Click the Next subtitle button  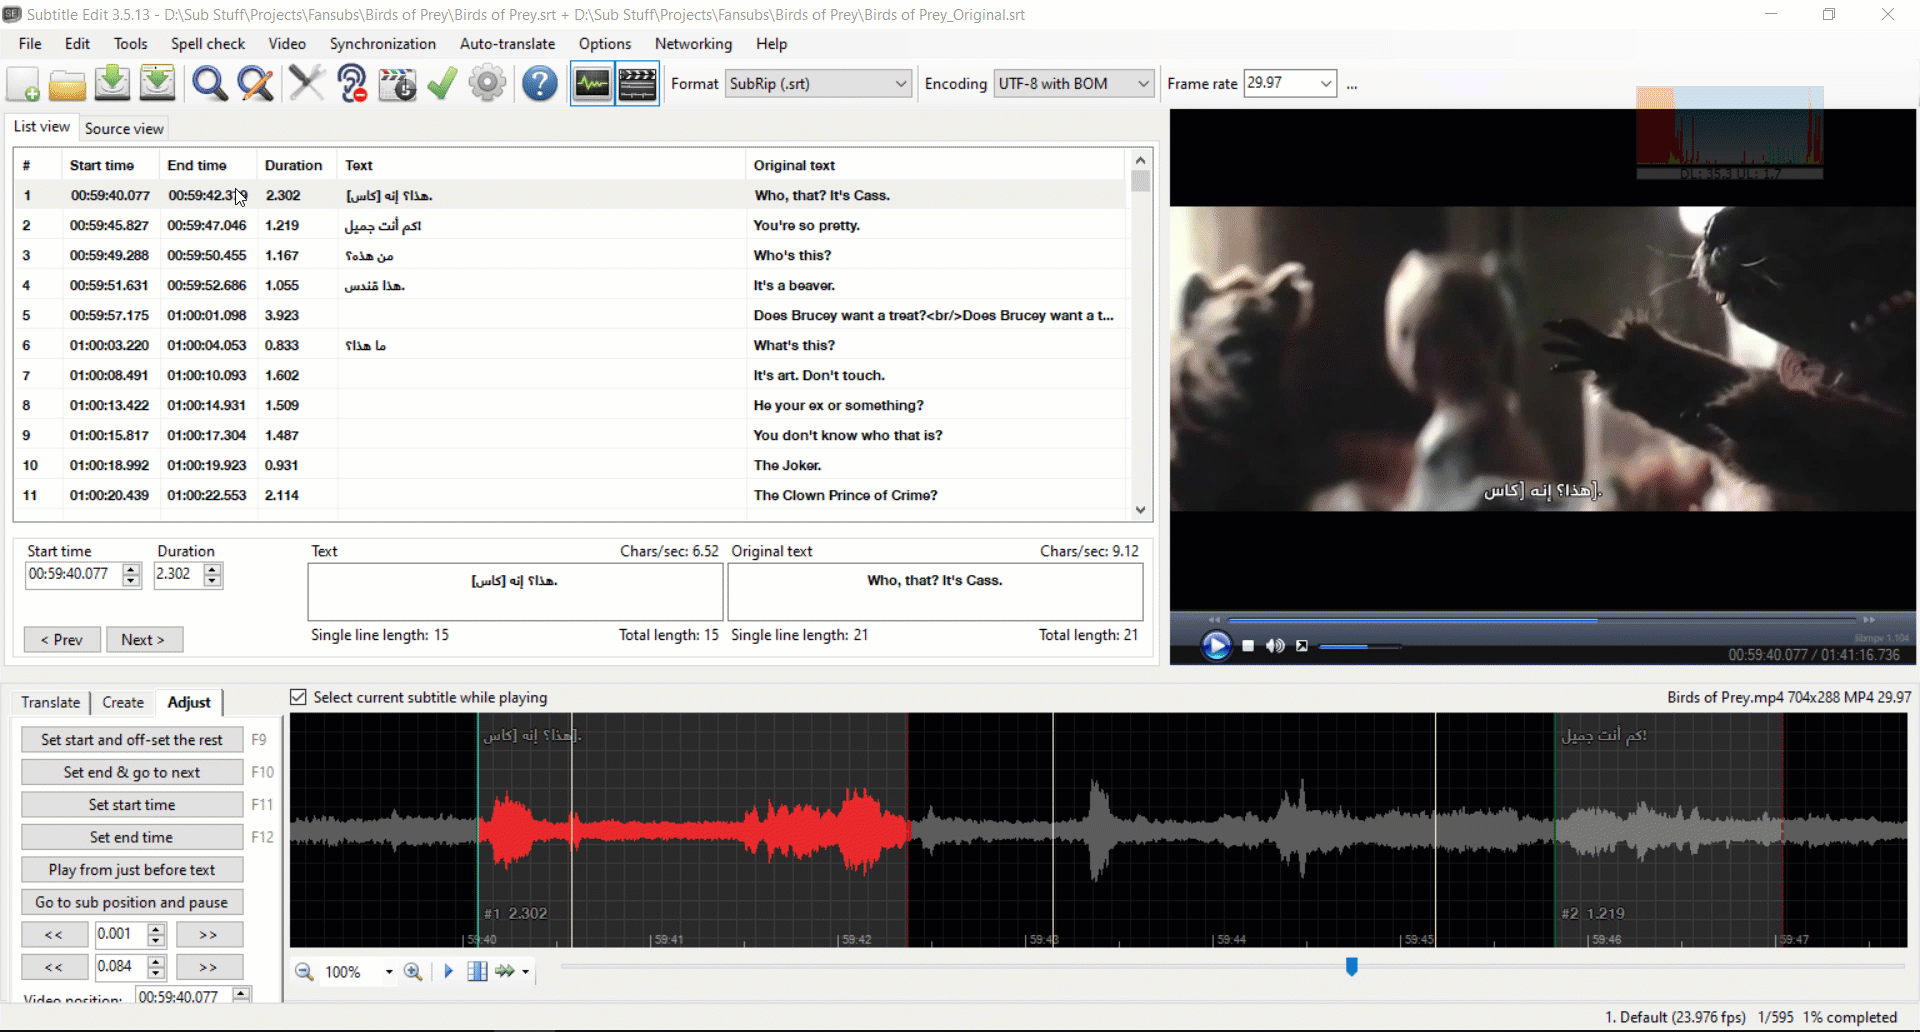click(x=143, y=639)
